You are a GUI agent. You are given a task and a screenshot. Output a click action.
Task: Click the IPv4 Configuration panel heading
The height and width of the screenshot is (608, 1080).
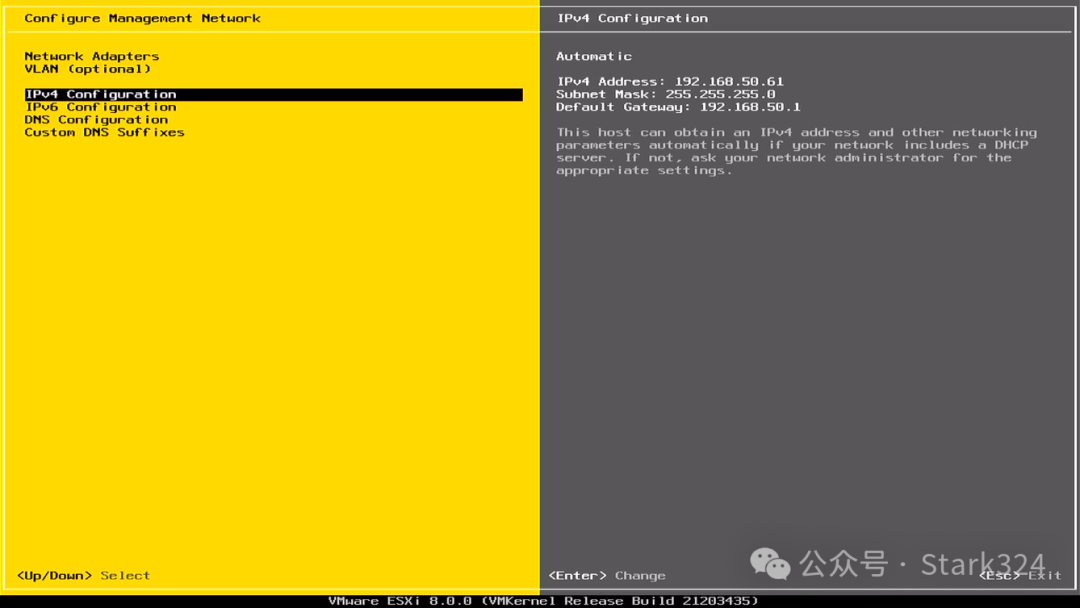(x=632, y=19)
